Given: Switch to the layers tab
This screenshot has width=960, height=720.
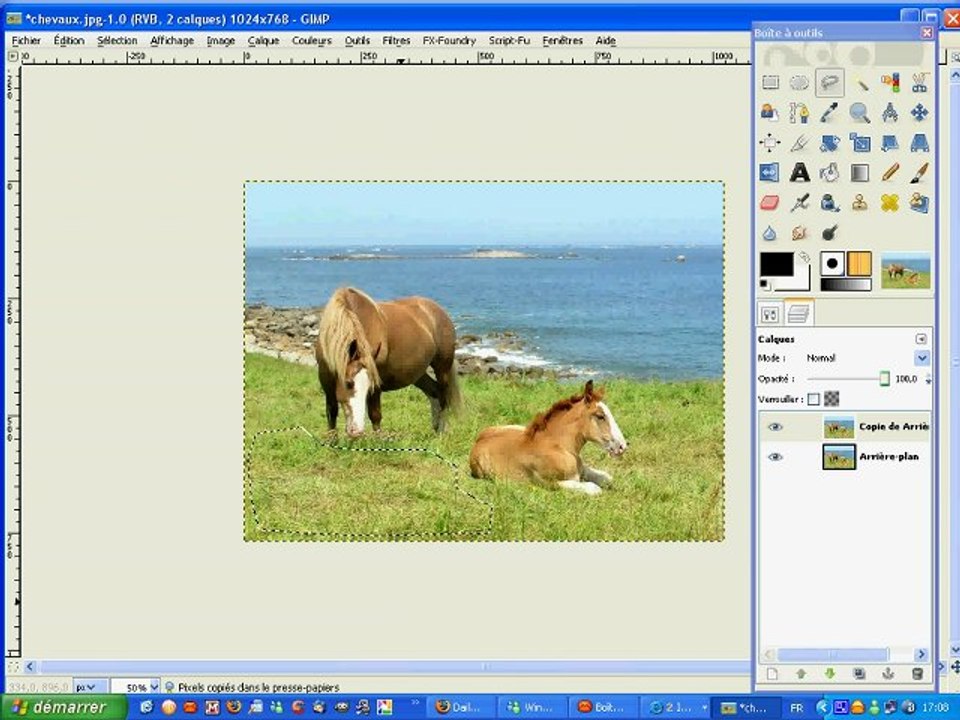Looking at the screenshot, I should (x=798, y=313).
